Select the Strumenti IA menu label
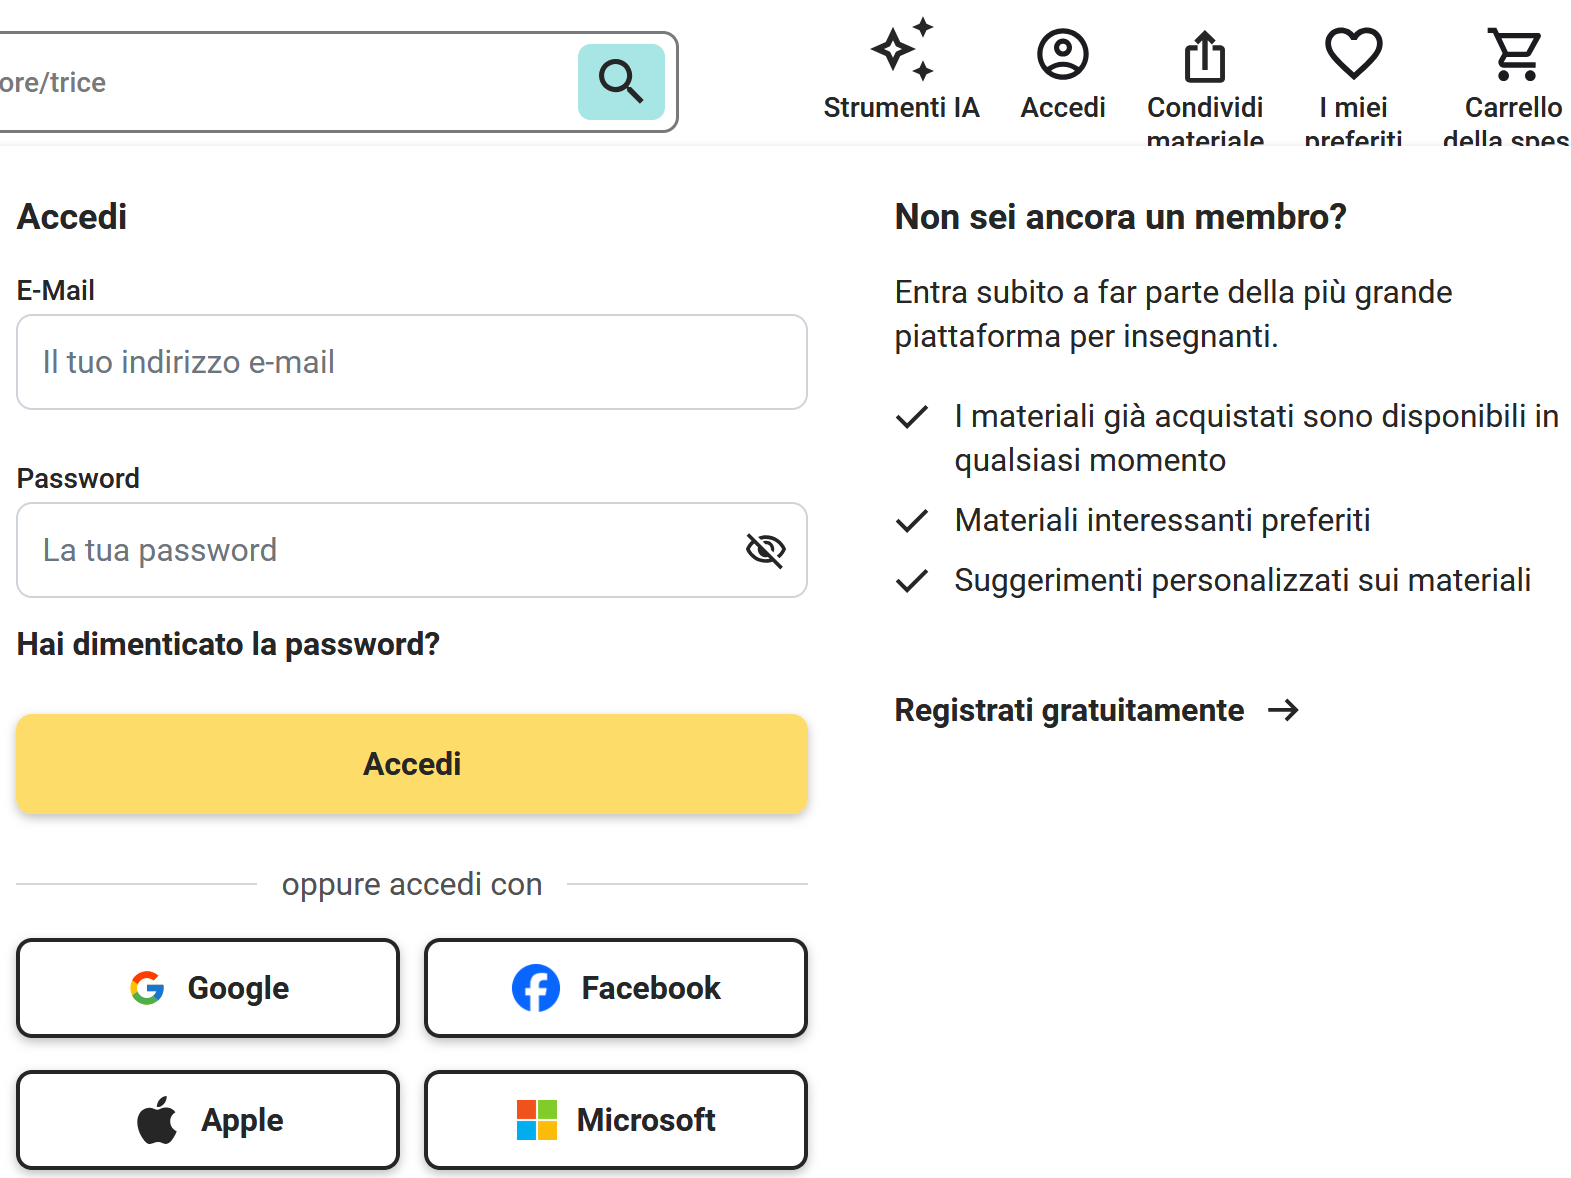Screen dimensions: 1571x1178 901,108
